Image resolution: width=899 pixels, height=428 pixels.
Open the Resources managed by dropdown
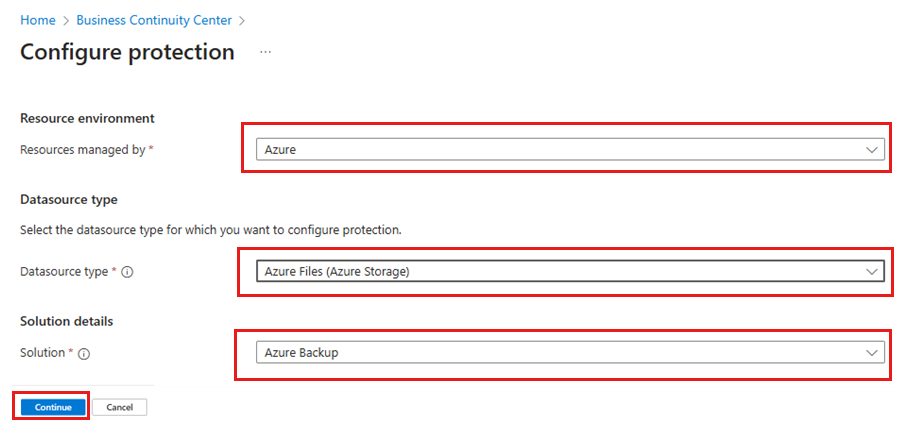570,150
